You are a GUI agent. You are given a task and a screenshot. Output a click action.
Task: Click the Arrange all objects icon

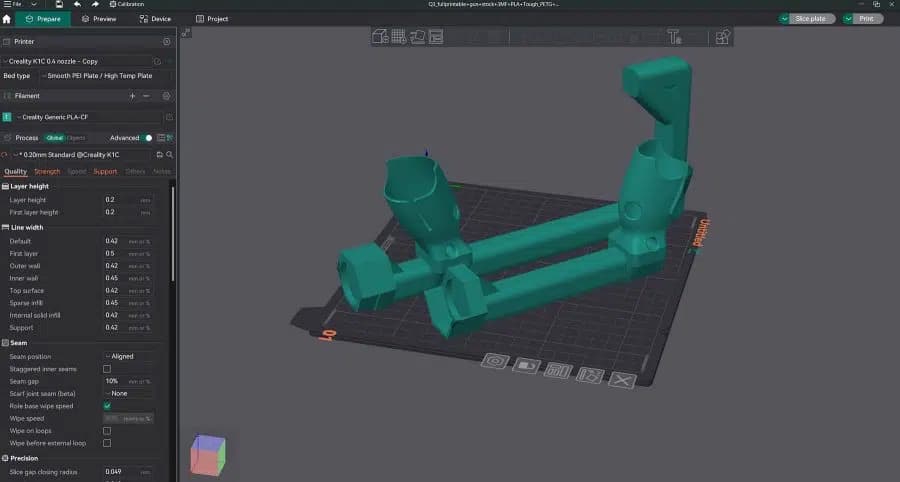436,37
